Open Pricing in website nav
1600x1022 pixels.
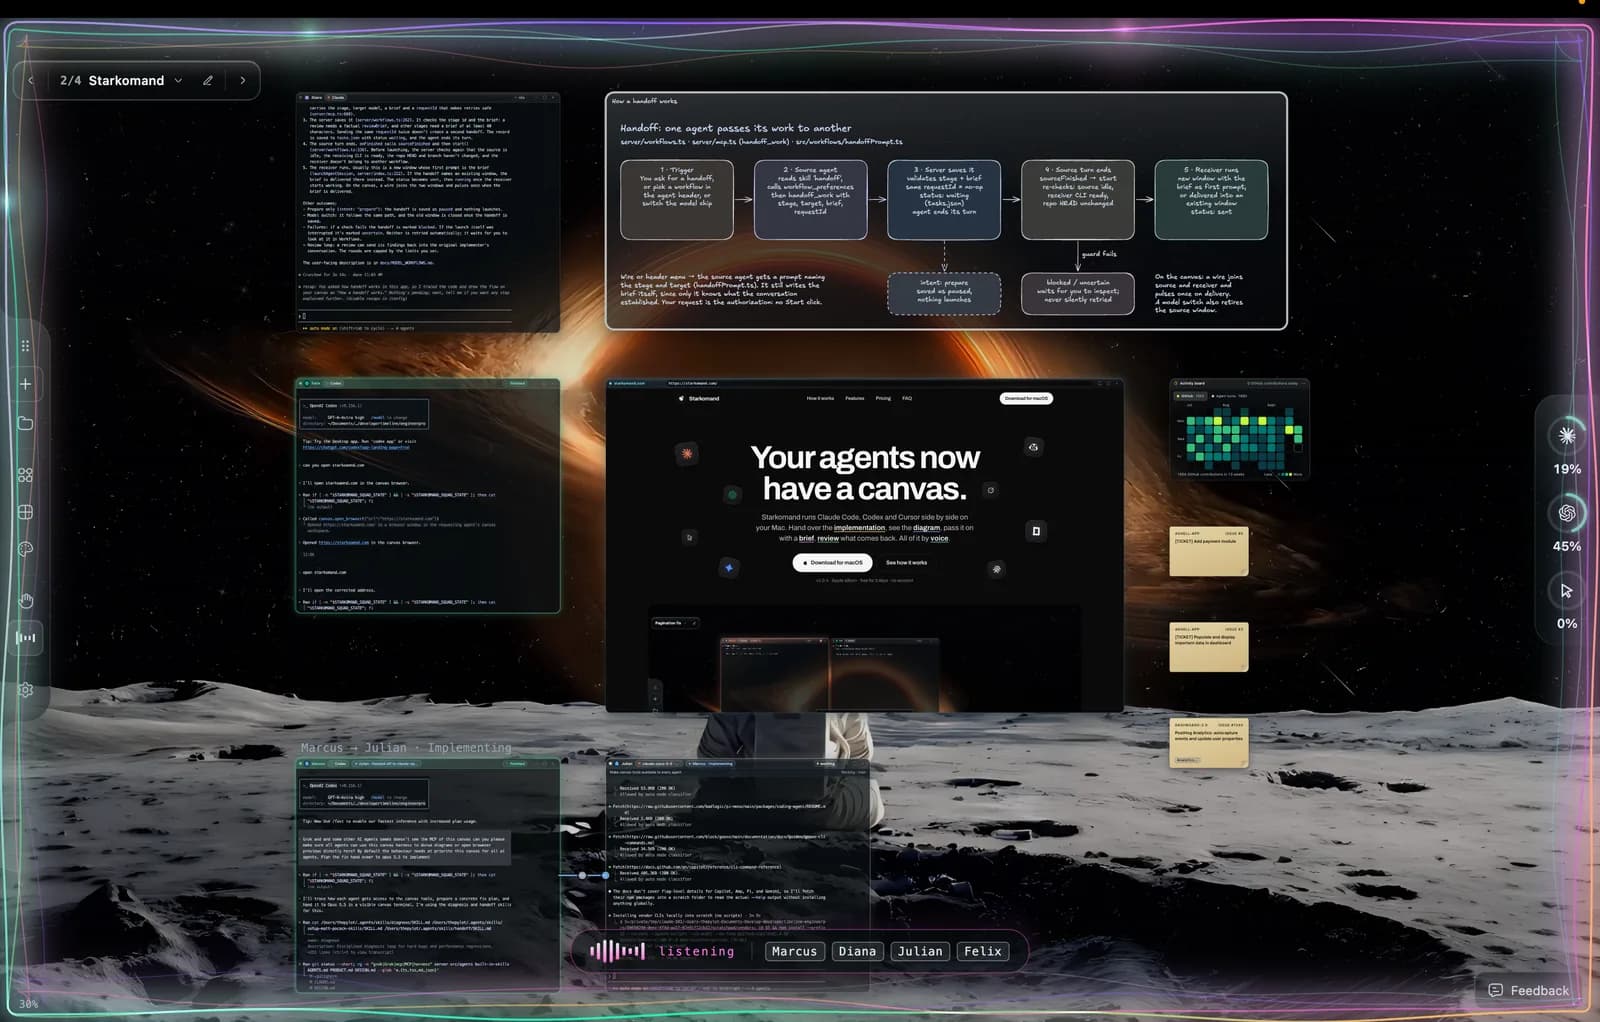point(883,399)
